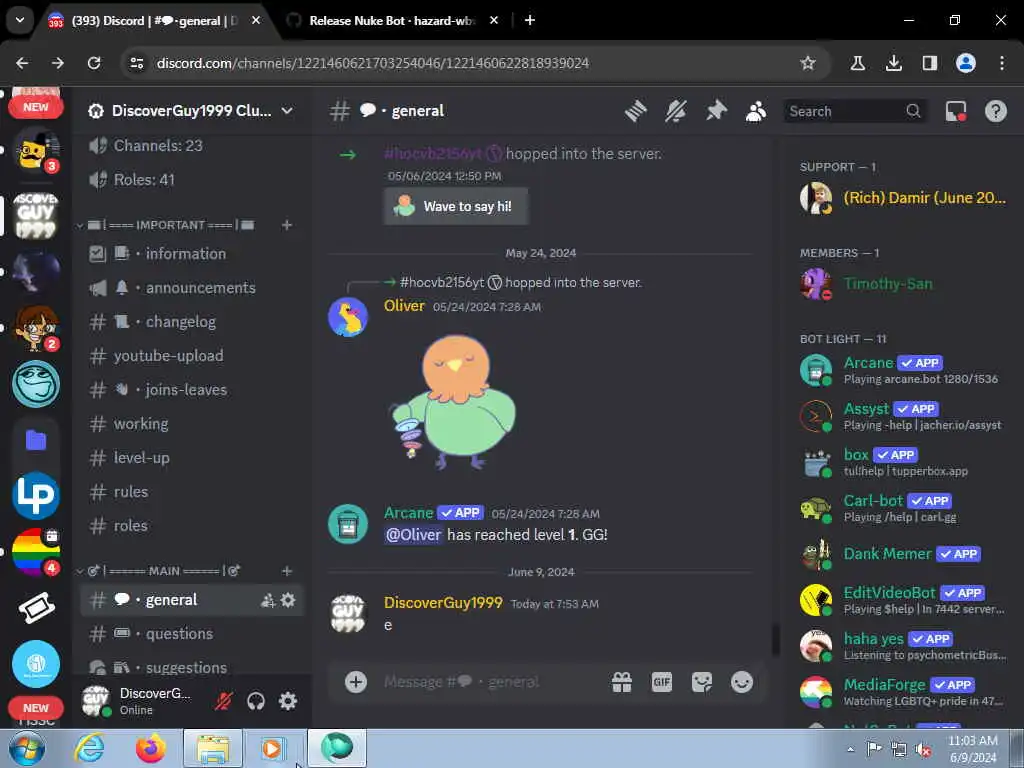Image resolution: width=1024 pixels, height=768 pixels.
Task: Click Create Invite icon on general channel
Action: tap(268, 600)
